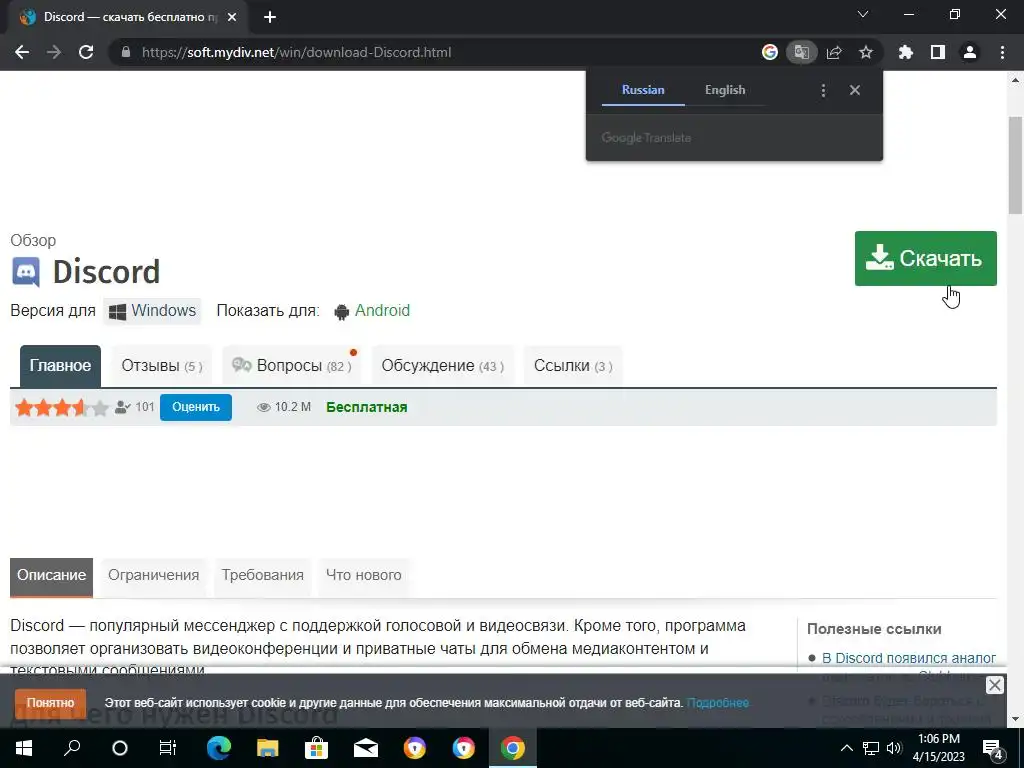1024x768 pixels.
Task: Close the Google Translate popup
Action: pos(855,90)
